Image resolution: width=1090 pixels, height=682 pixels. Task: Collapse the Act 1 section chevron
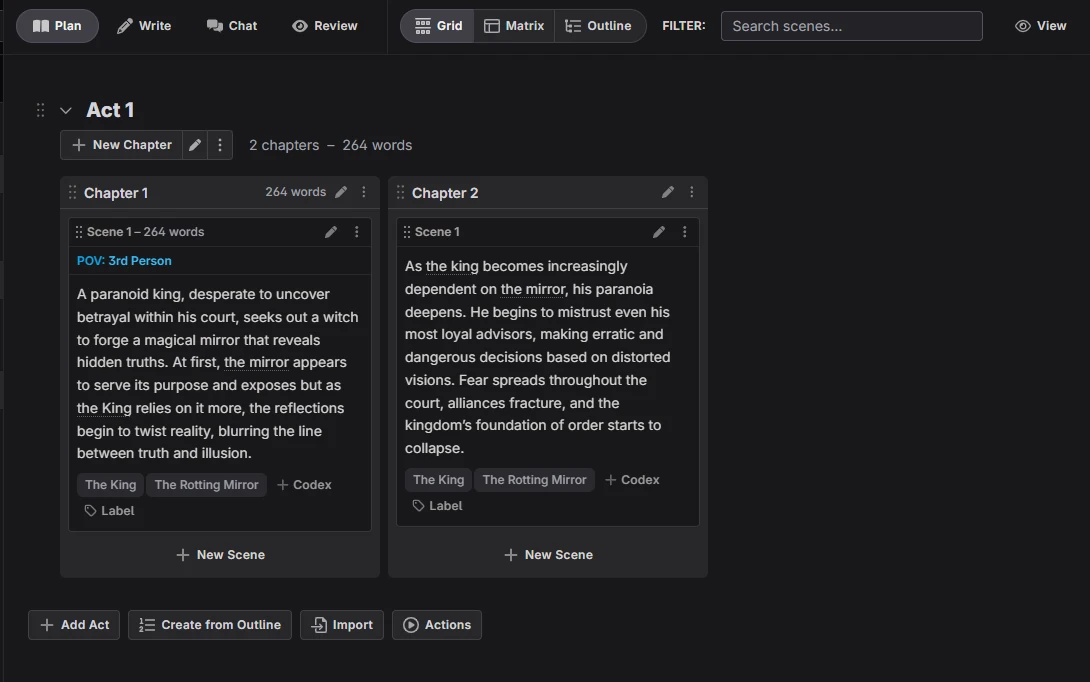tap(66, 110)
